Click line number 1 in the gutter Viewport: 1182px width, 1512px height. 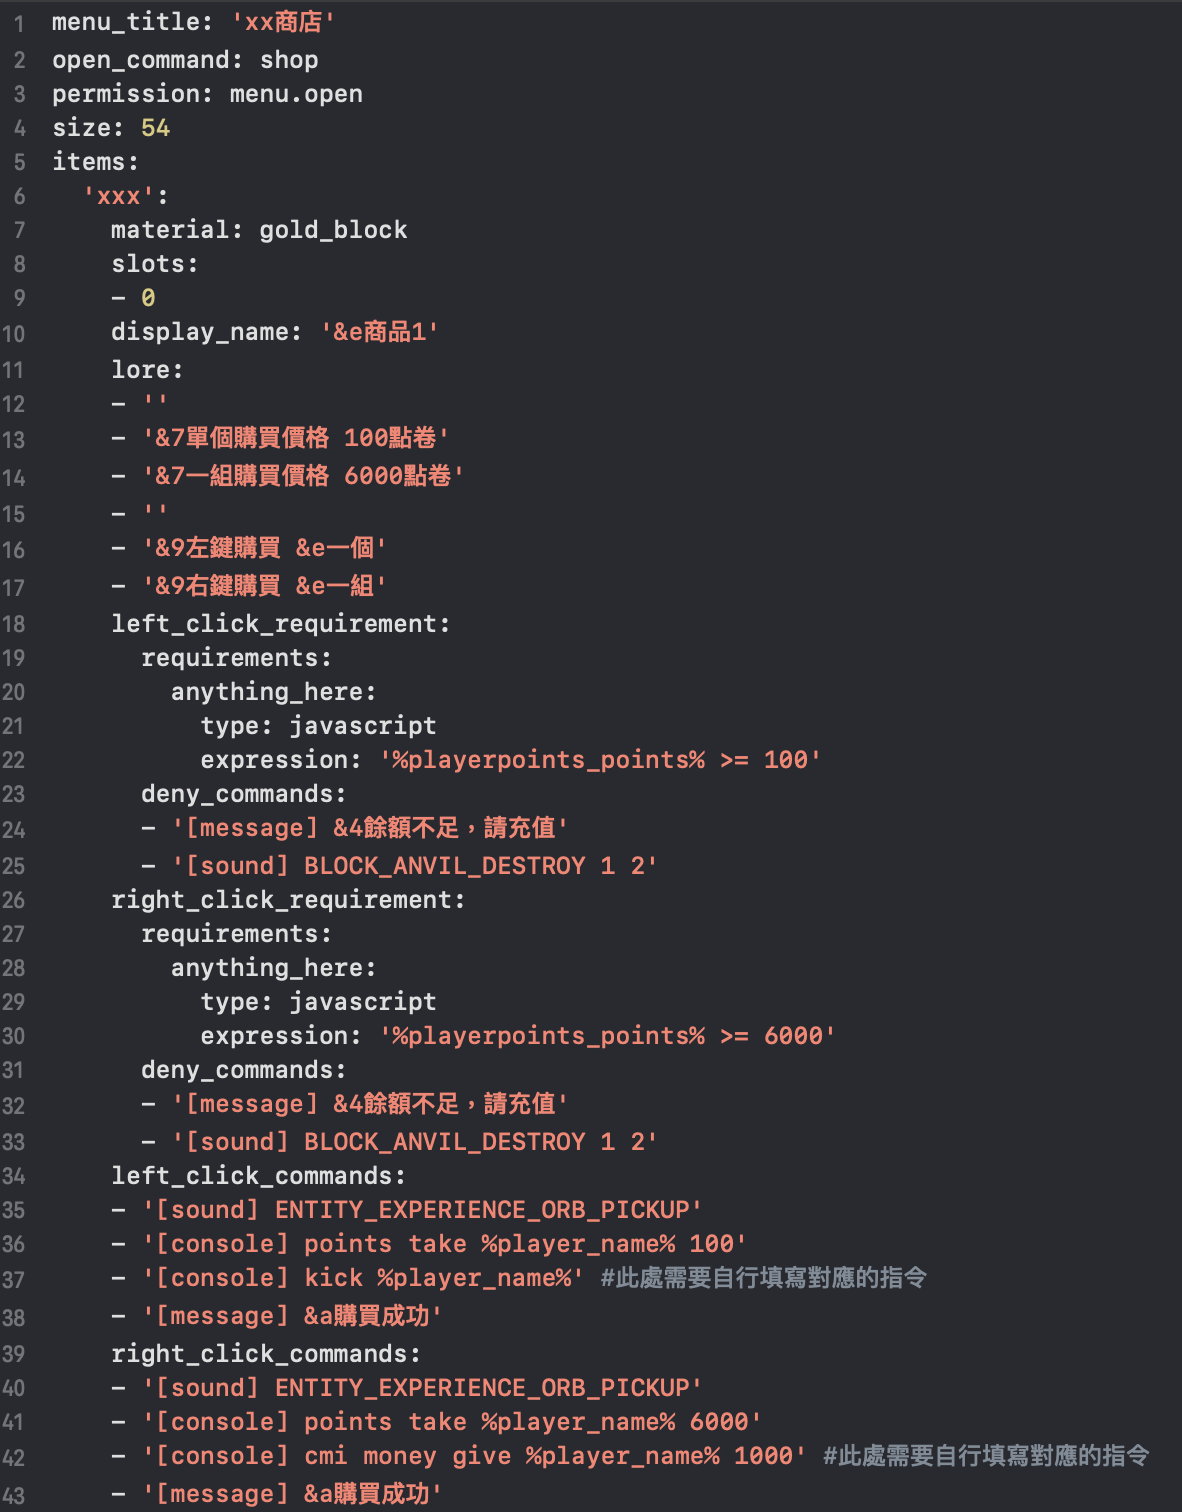click(19, 23)
